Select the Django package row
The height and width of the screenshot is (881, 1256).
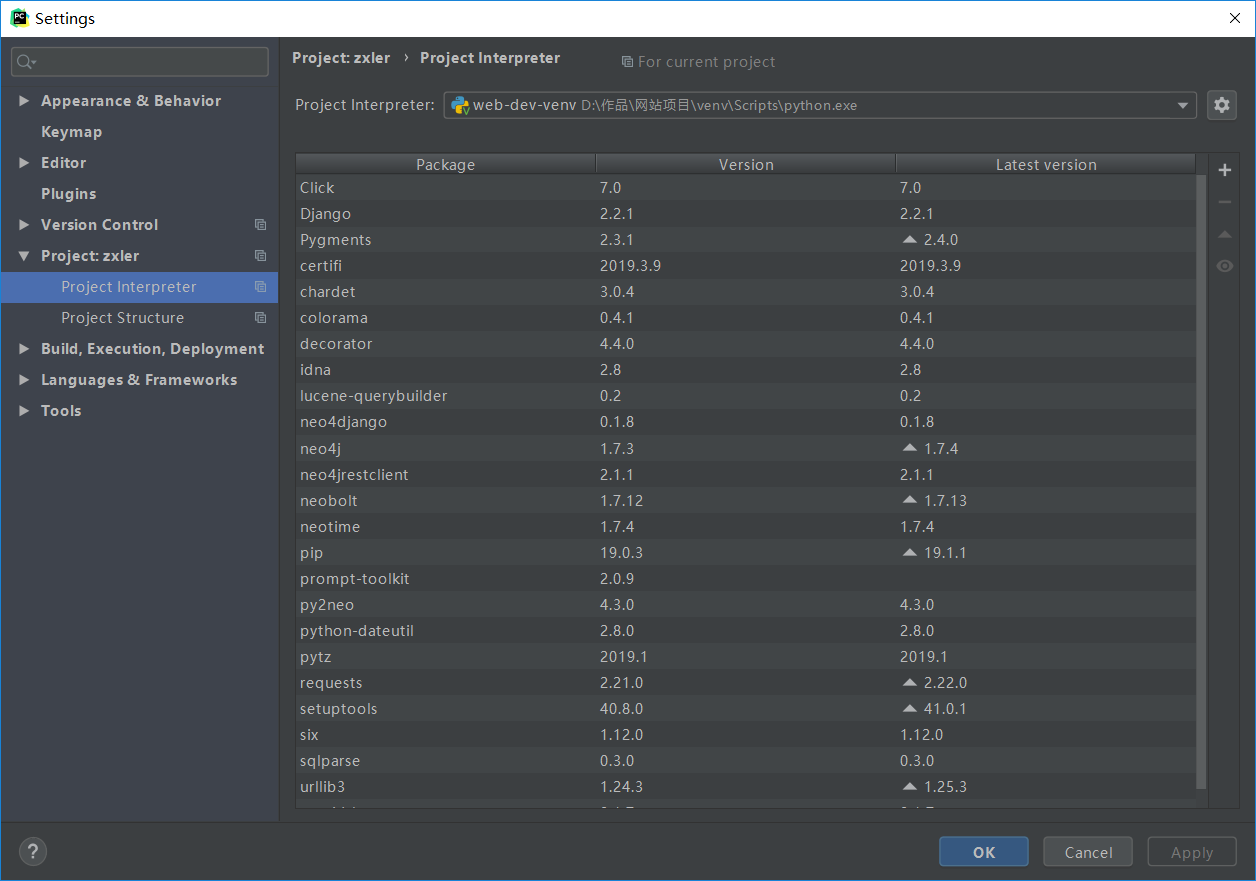[x=746, y=214]
